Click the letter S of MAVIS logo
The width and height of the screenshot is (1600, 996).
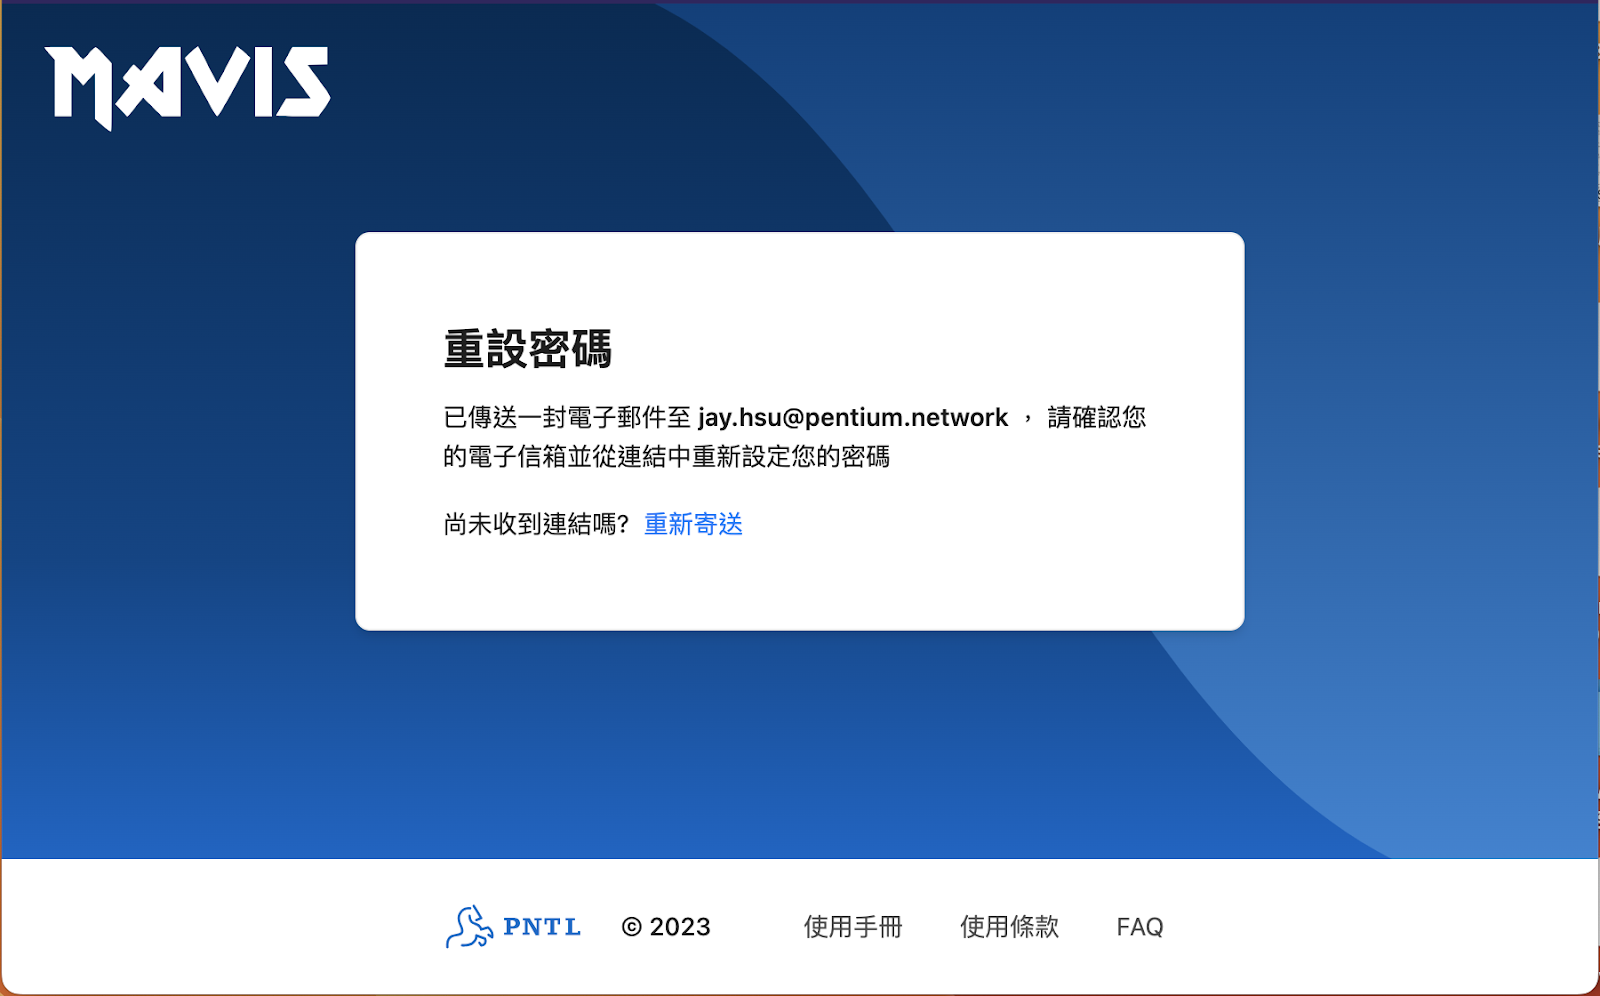(x=303, y=83)
